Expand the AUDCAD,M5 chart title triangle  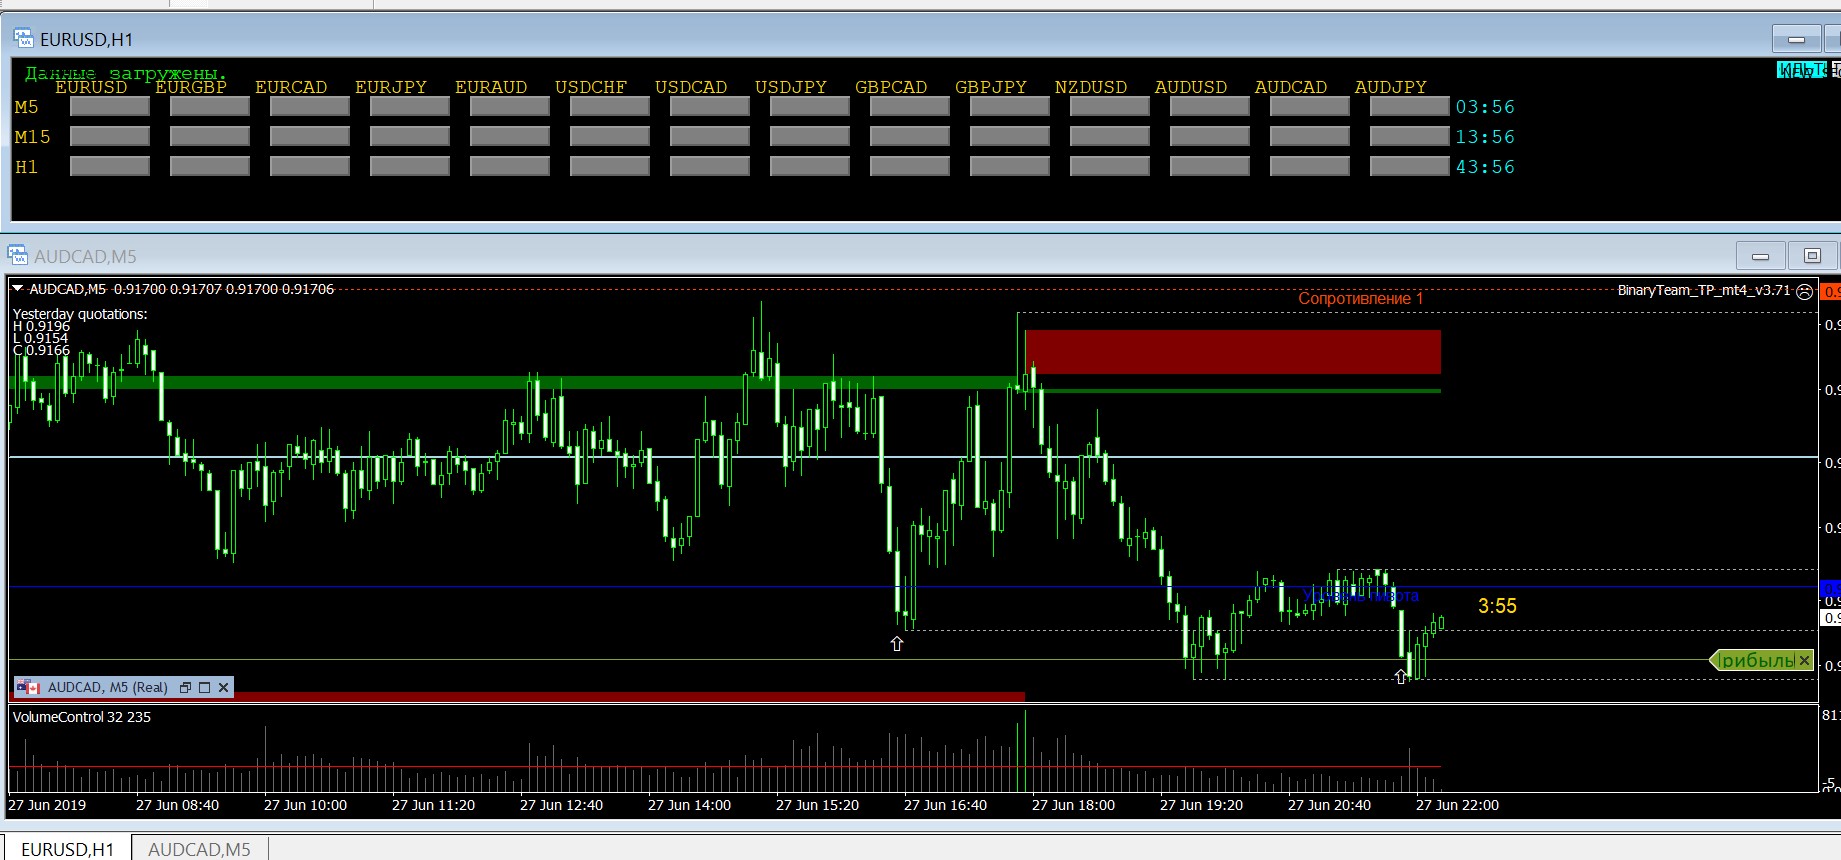18,289
